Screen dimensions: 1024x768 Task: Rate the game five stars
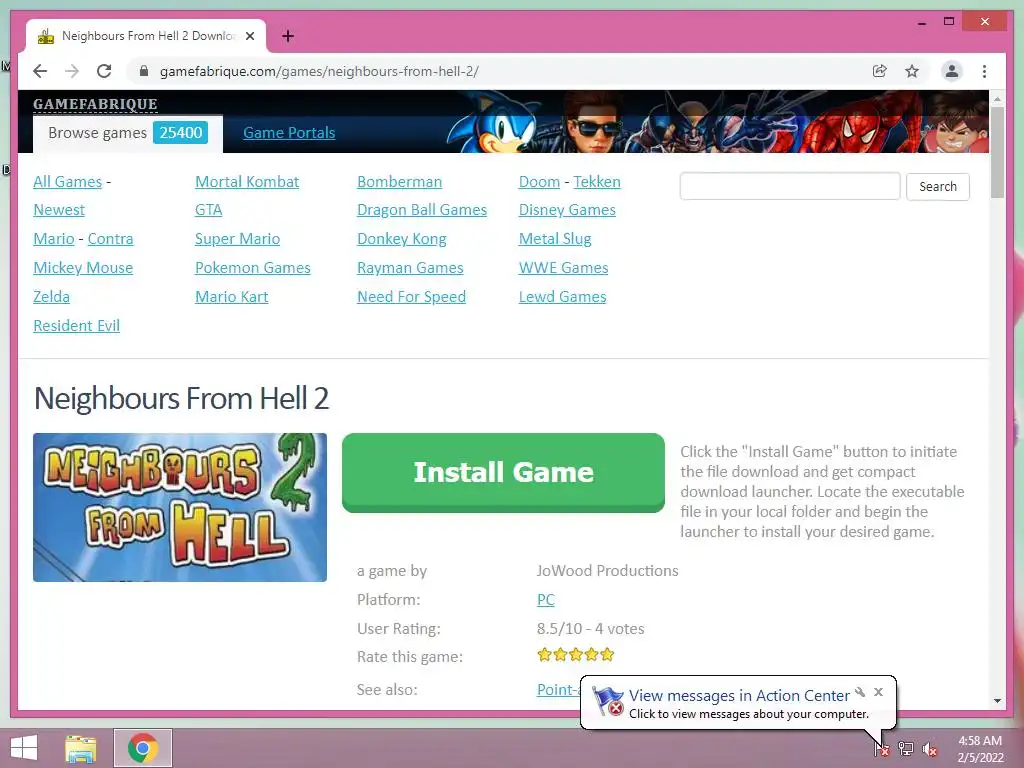tap(607, 654)
